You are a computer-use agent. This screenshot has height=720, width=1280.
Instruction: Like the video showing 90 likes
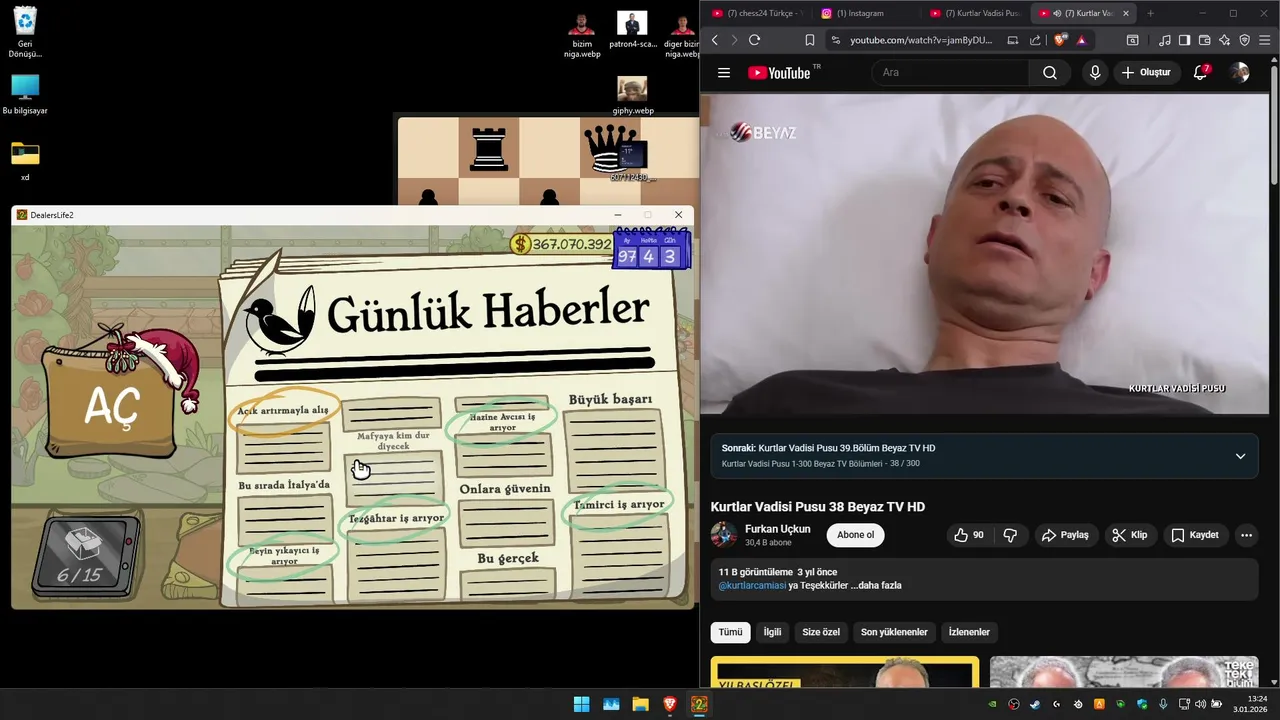(x=968, y=535)
